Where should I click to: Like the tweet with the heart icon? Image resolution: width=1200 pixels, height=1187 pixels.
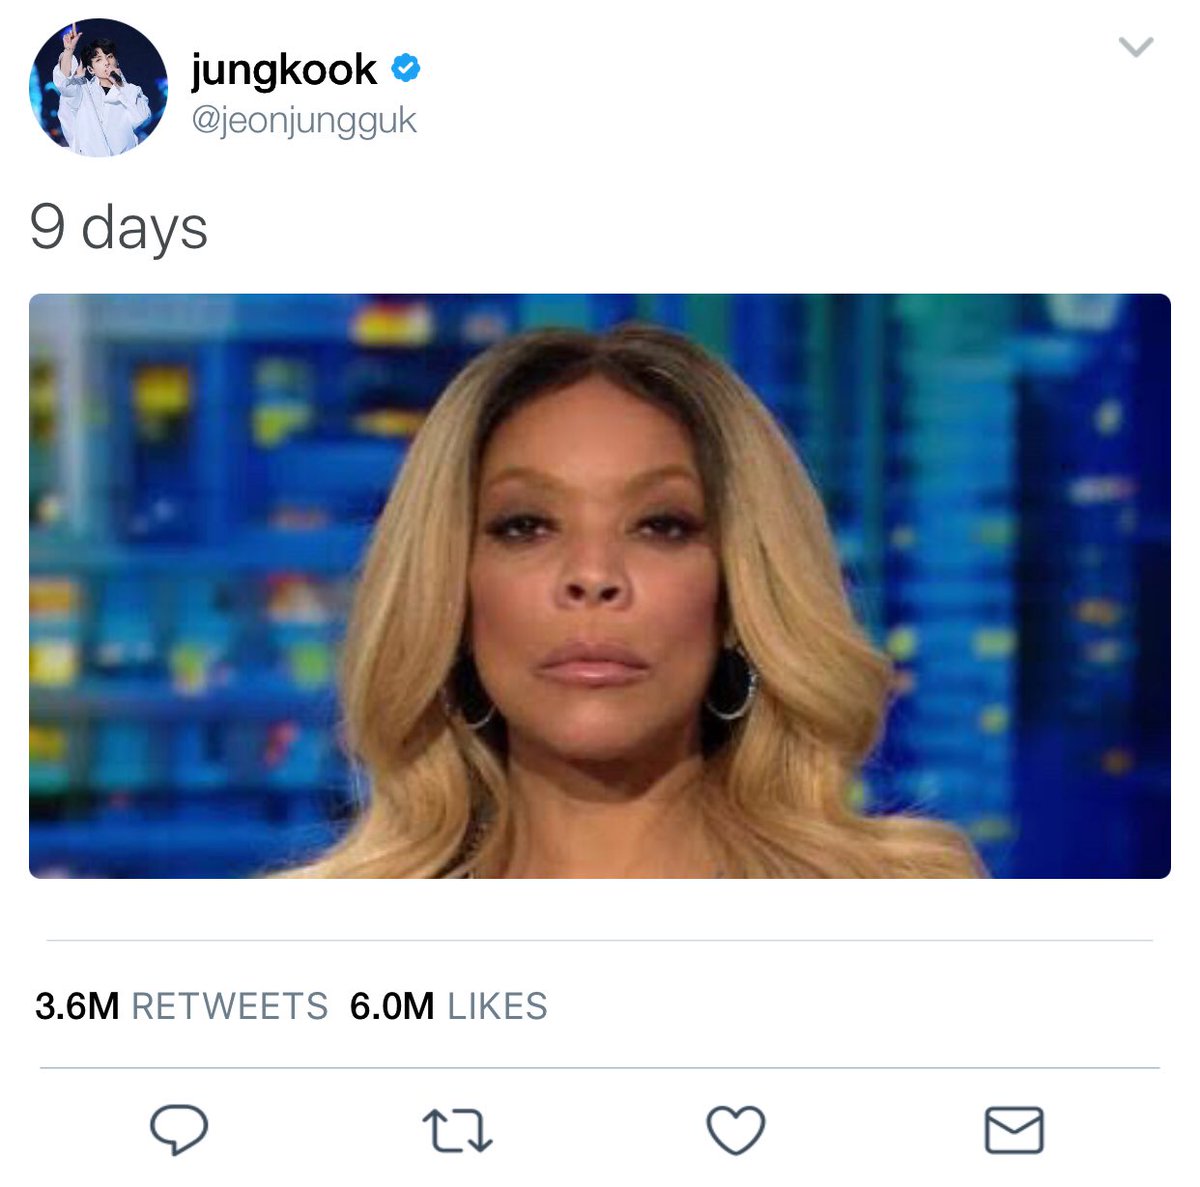[736, 1131]
